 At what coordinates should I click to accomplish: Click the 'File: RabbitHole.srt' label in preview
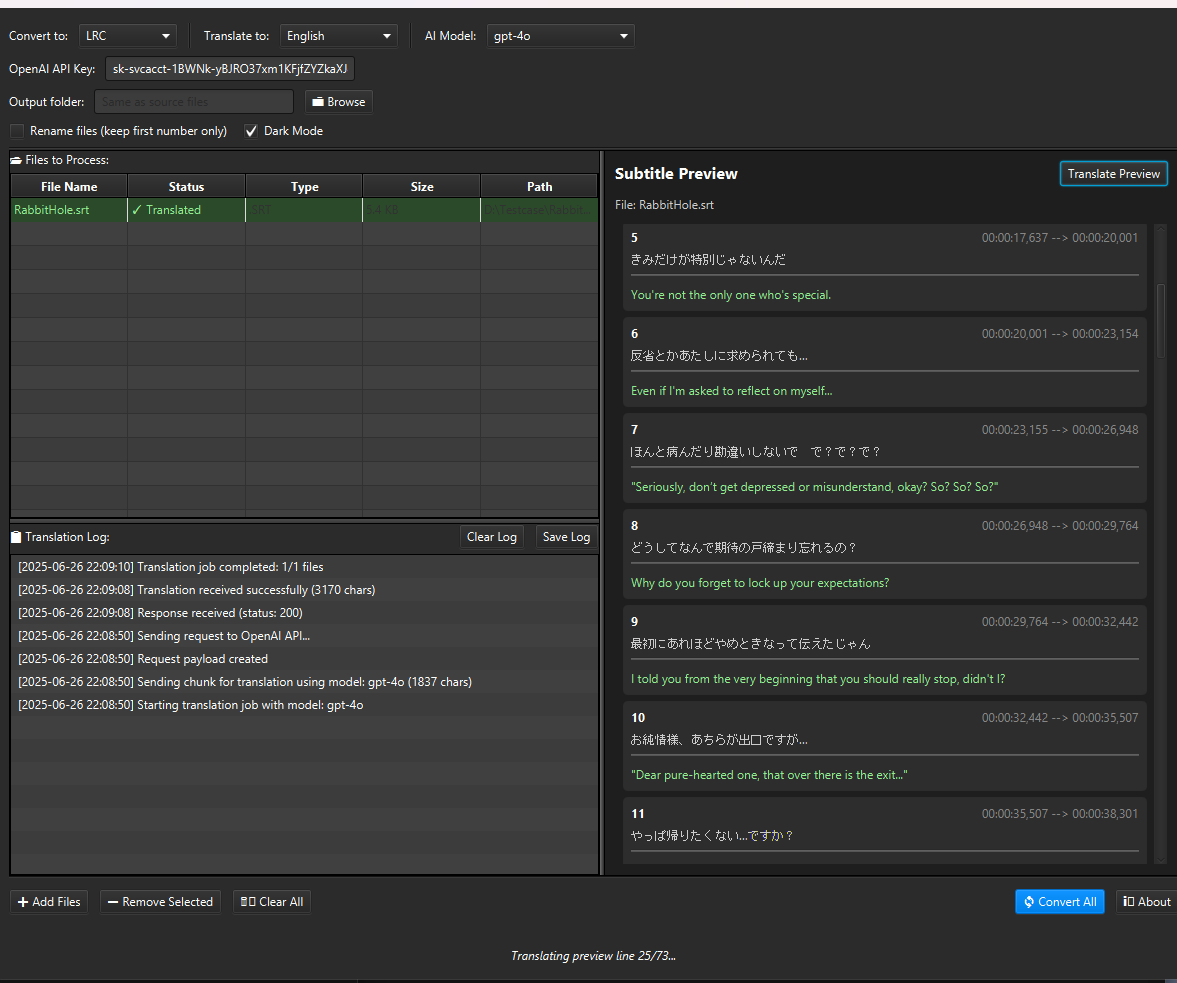click(664, 205)
